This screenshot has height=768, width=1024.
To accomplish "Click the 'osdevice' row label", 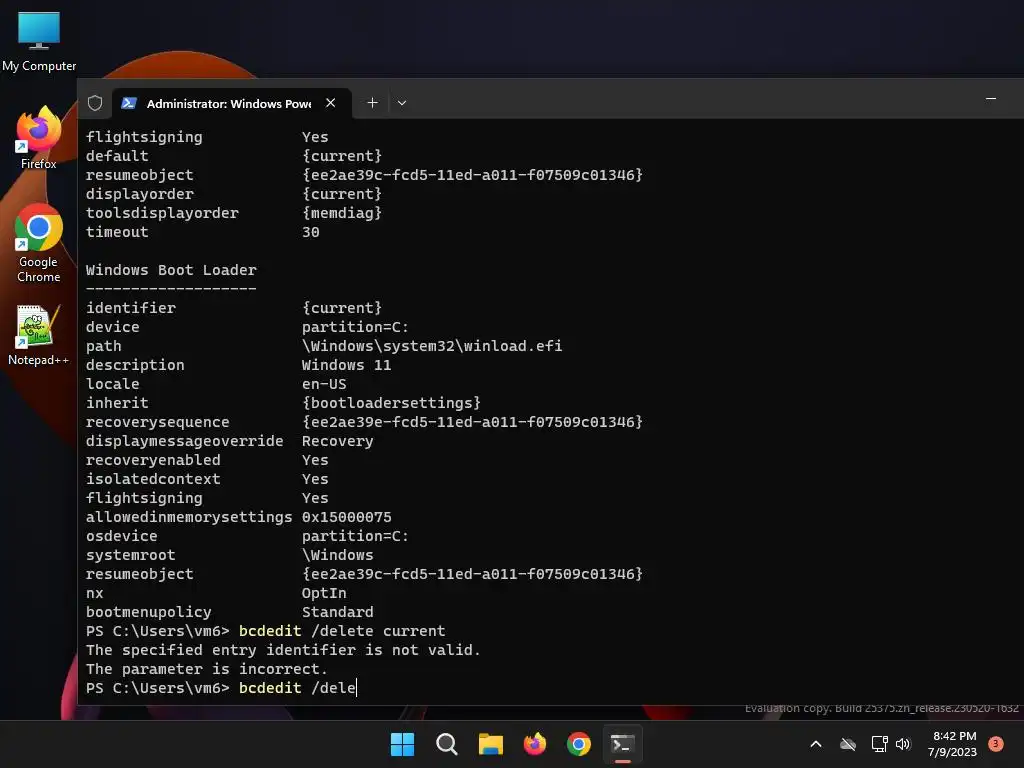I will tap(121, 536).
